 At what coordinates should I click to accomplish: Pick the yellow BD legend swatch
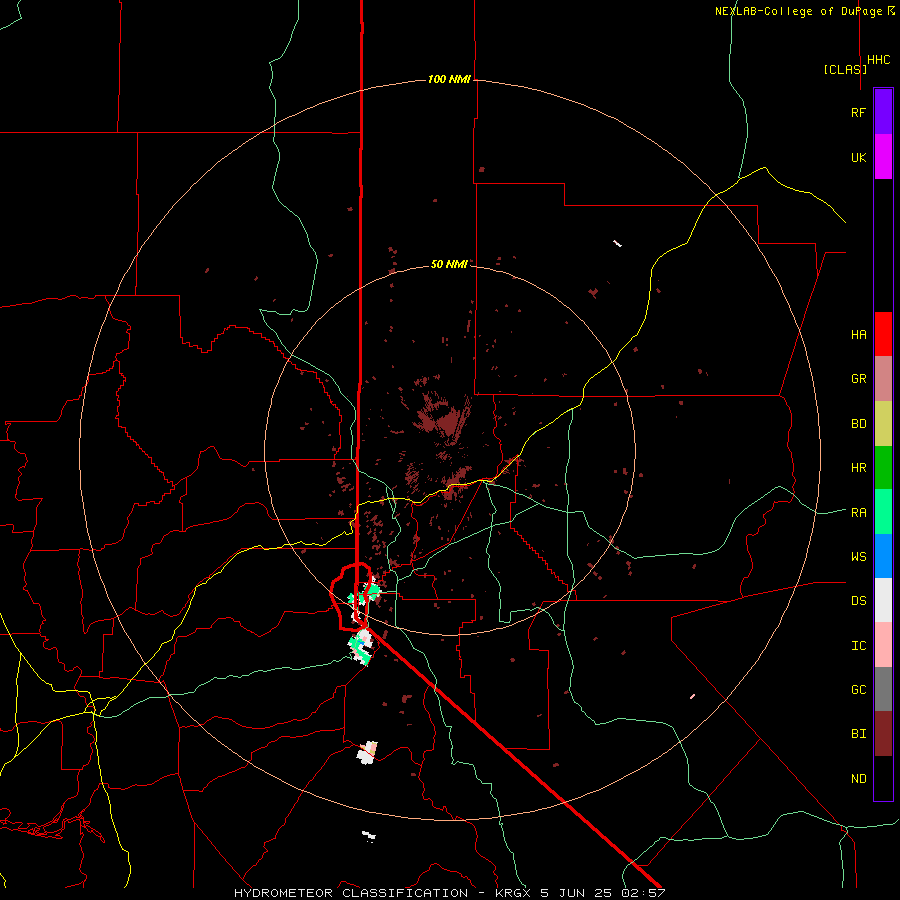[883, 424]
